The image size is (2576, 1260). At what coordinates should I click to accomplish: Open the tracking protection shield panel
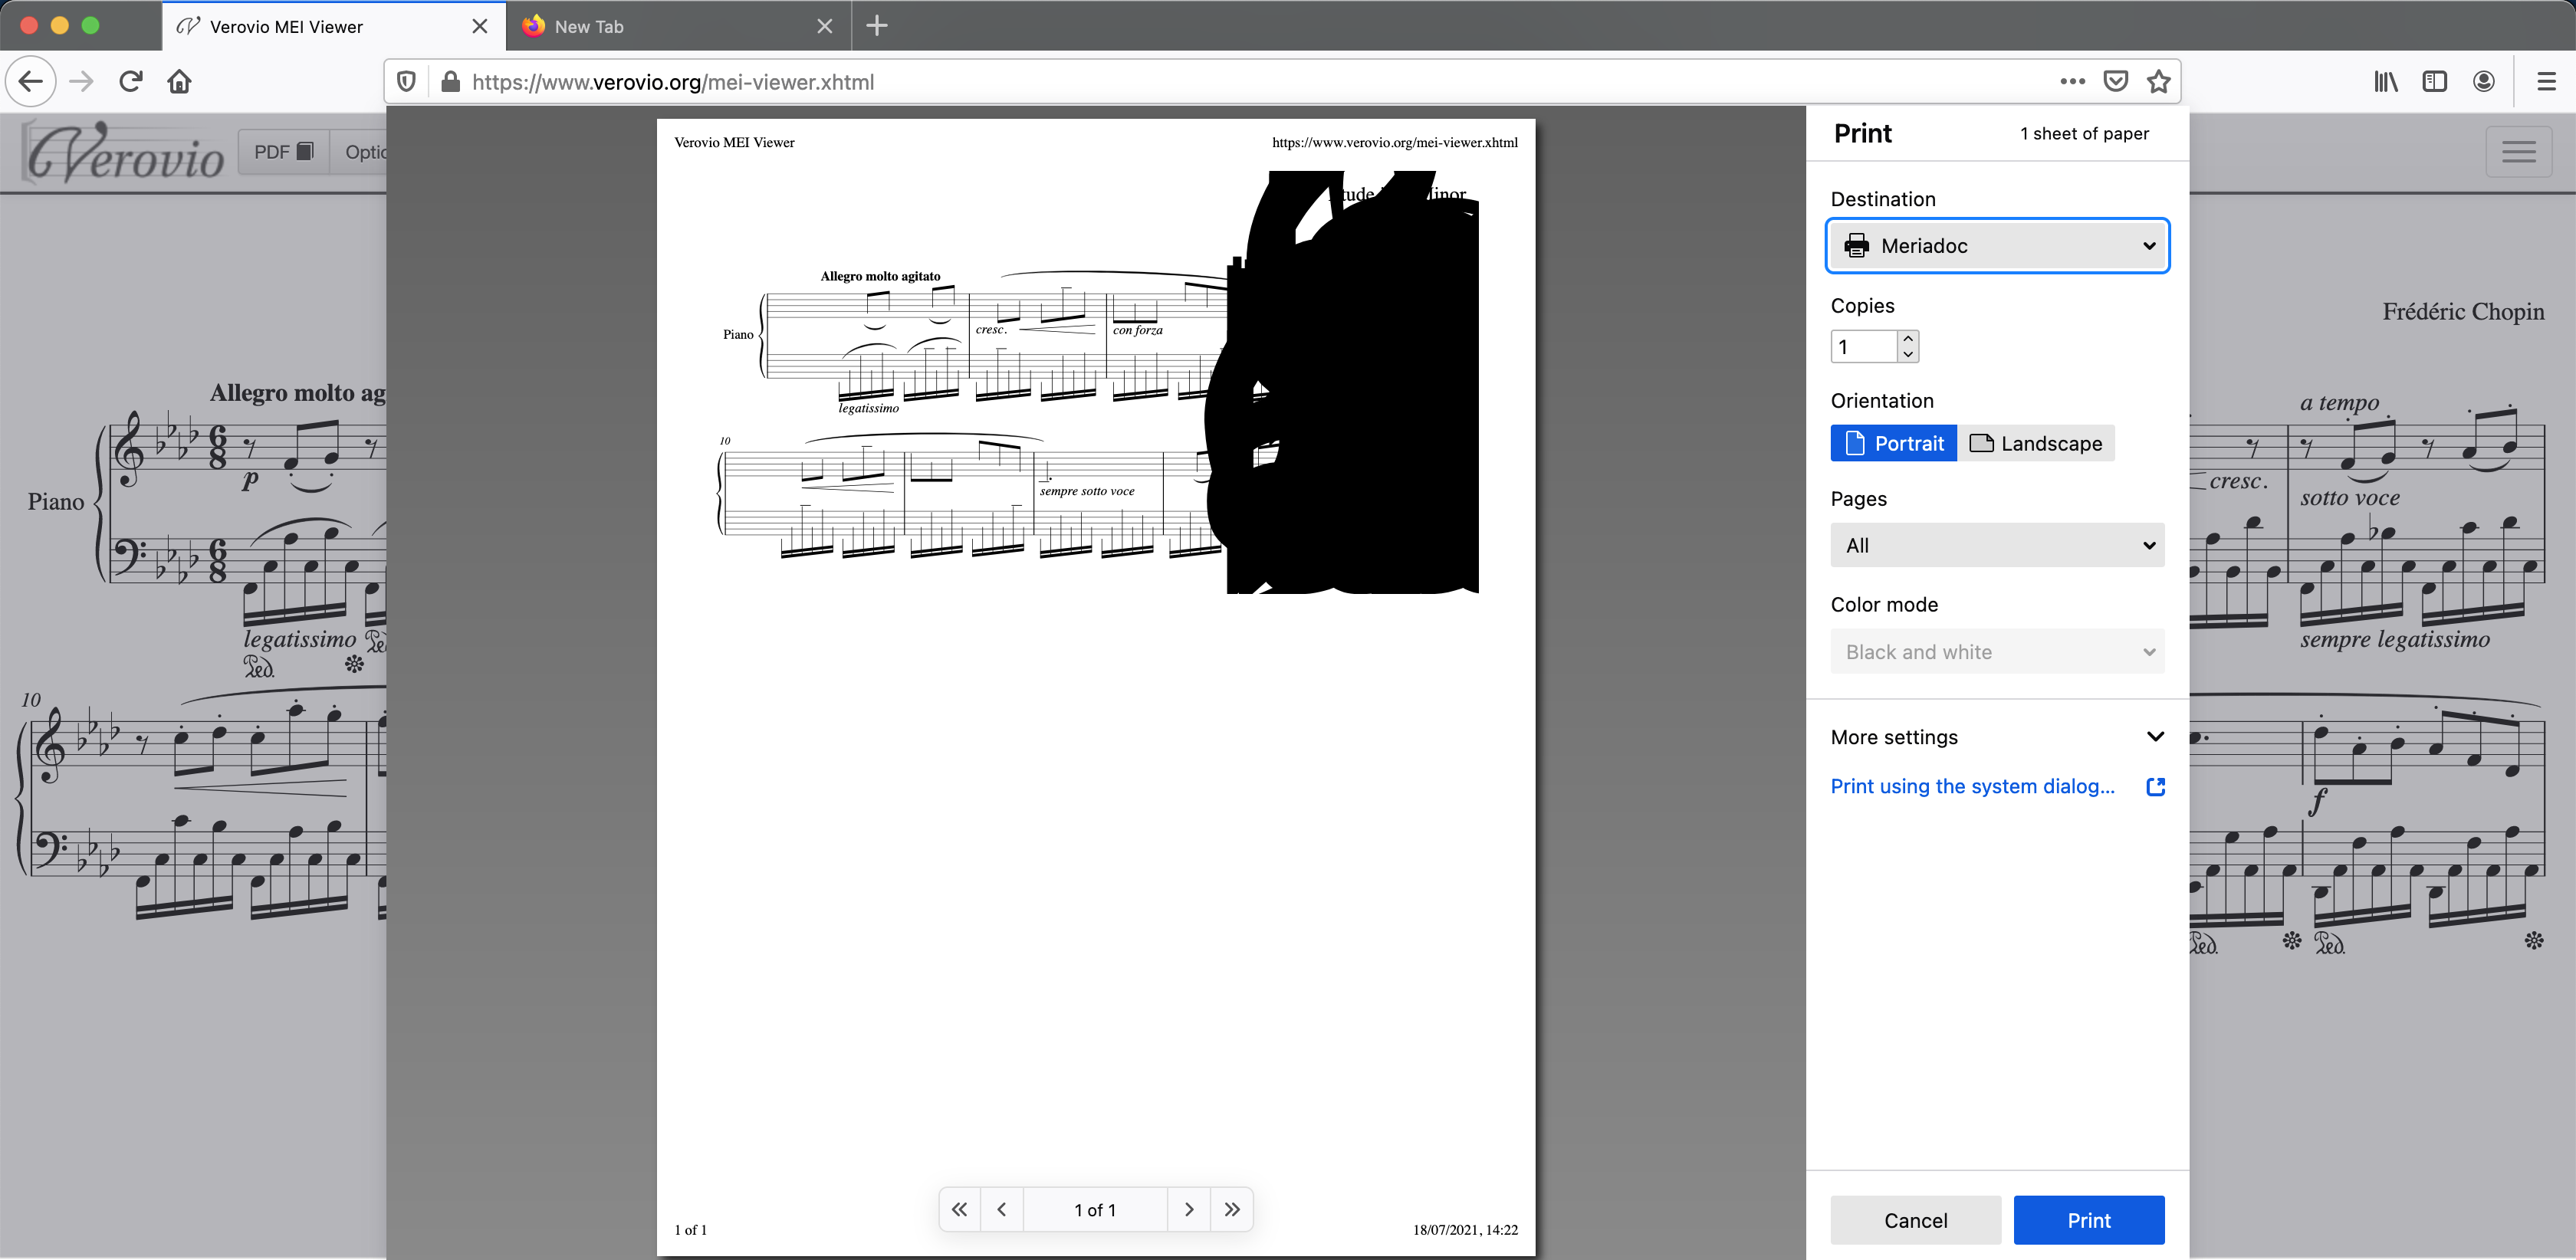point(406,81)
